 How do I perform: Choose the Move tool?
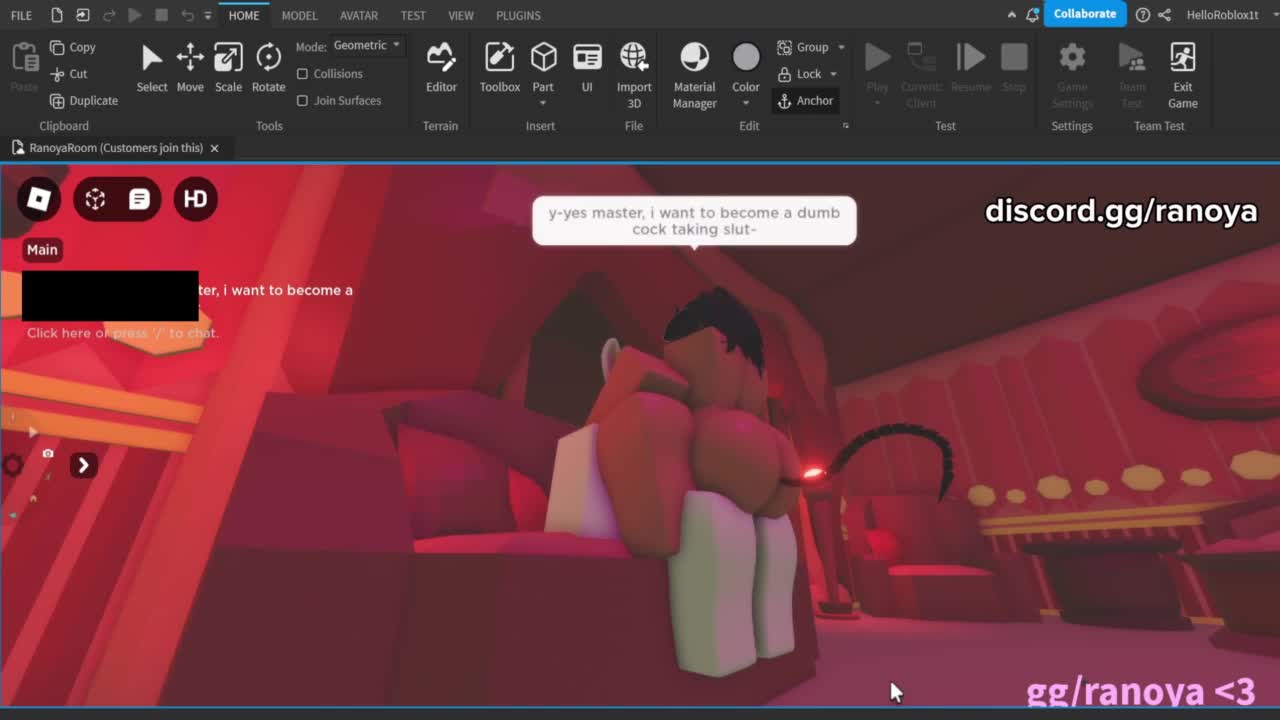[190, 68]
